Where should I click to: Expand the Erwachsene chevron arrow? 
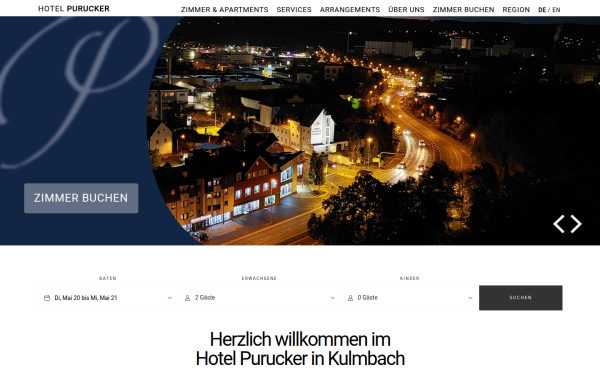(332, 298)
